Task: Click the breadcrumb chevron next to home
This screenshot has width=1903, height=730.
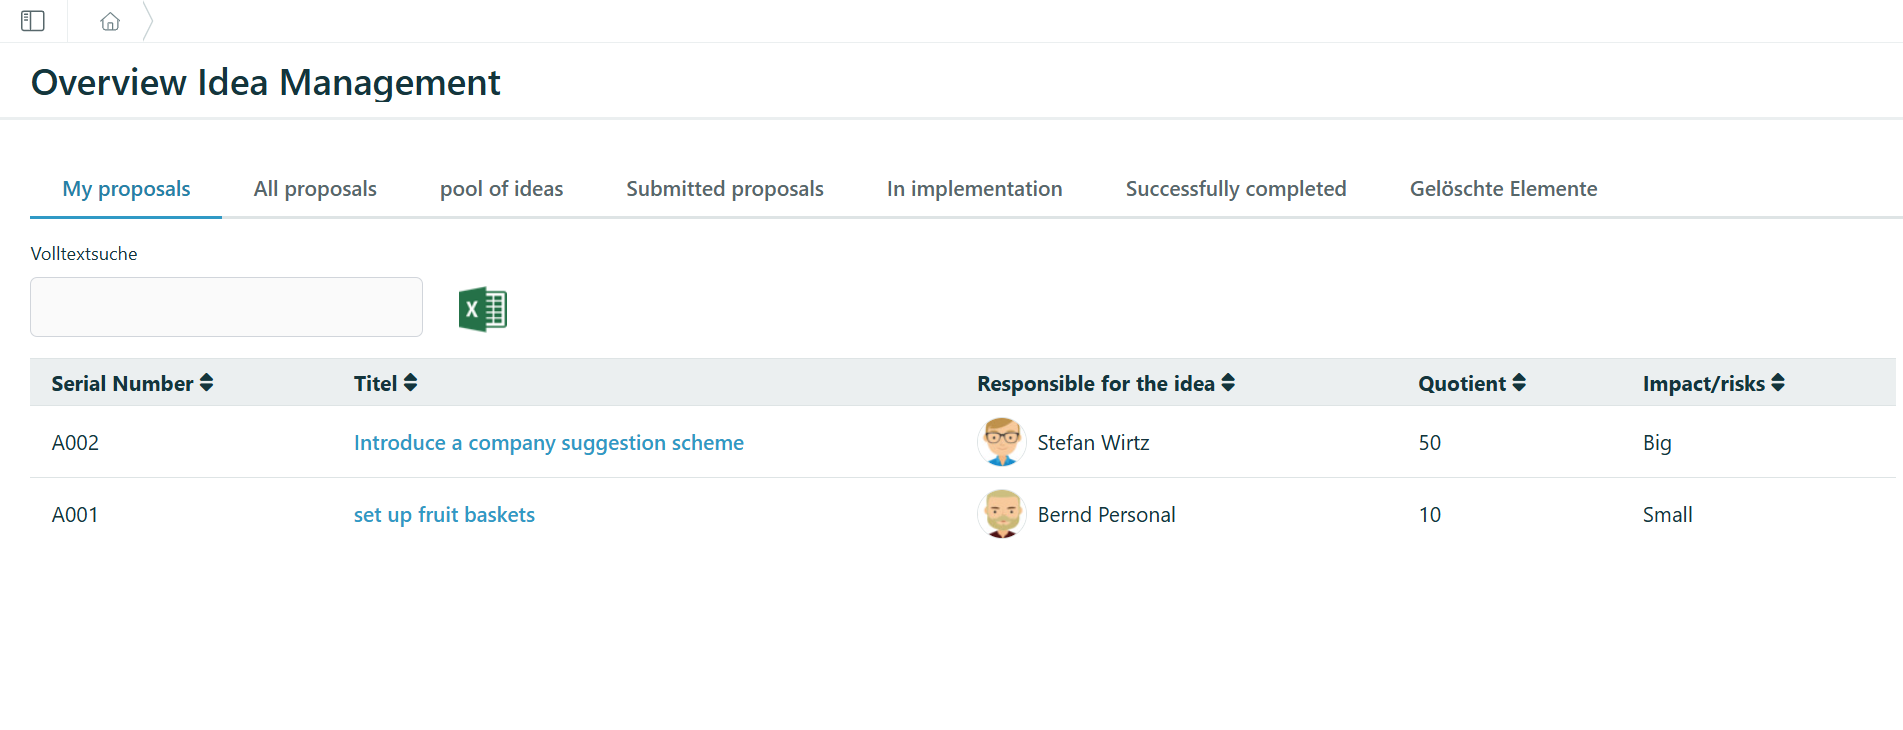Action: 148,20
